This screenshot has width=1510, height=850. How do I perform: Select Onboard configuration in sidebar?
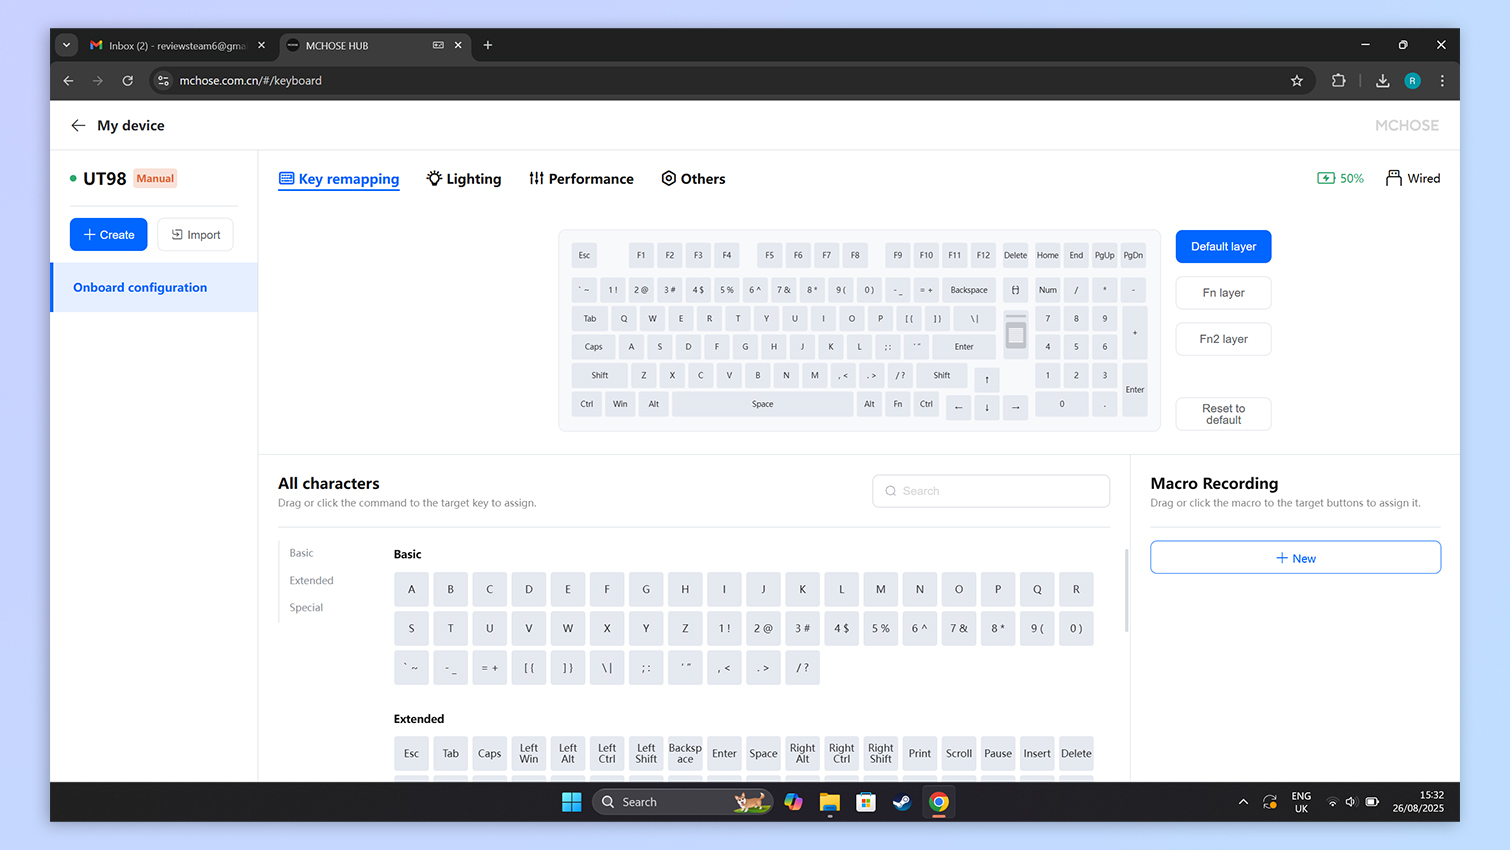140,287
